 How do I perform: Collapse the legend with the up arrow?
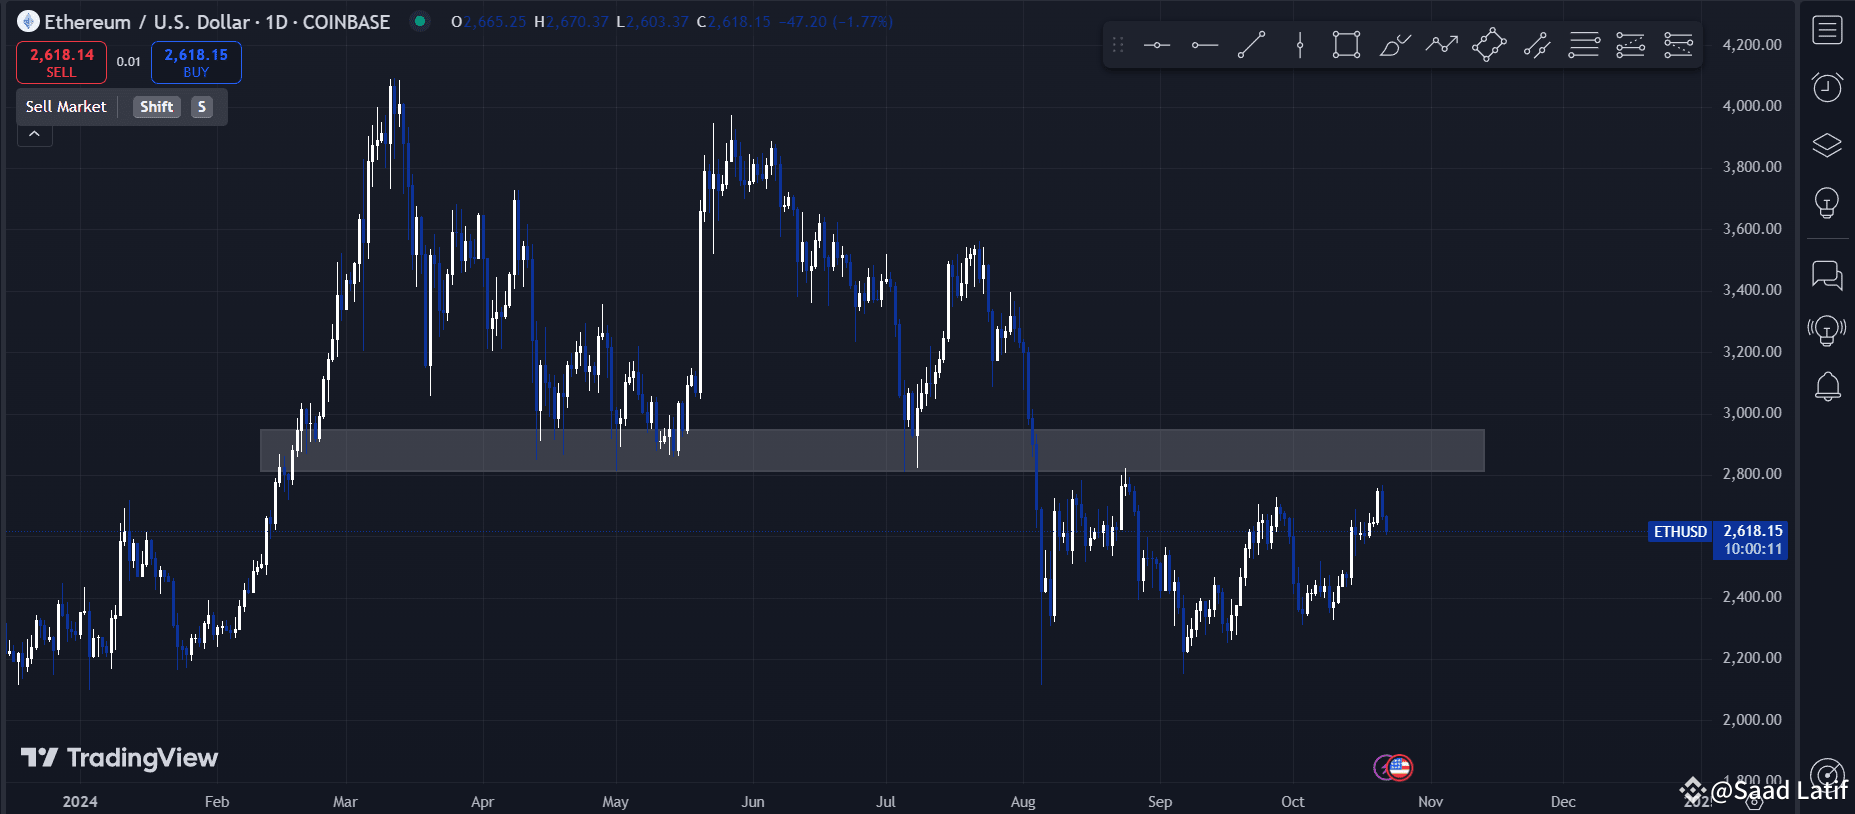coord(34,135)
